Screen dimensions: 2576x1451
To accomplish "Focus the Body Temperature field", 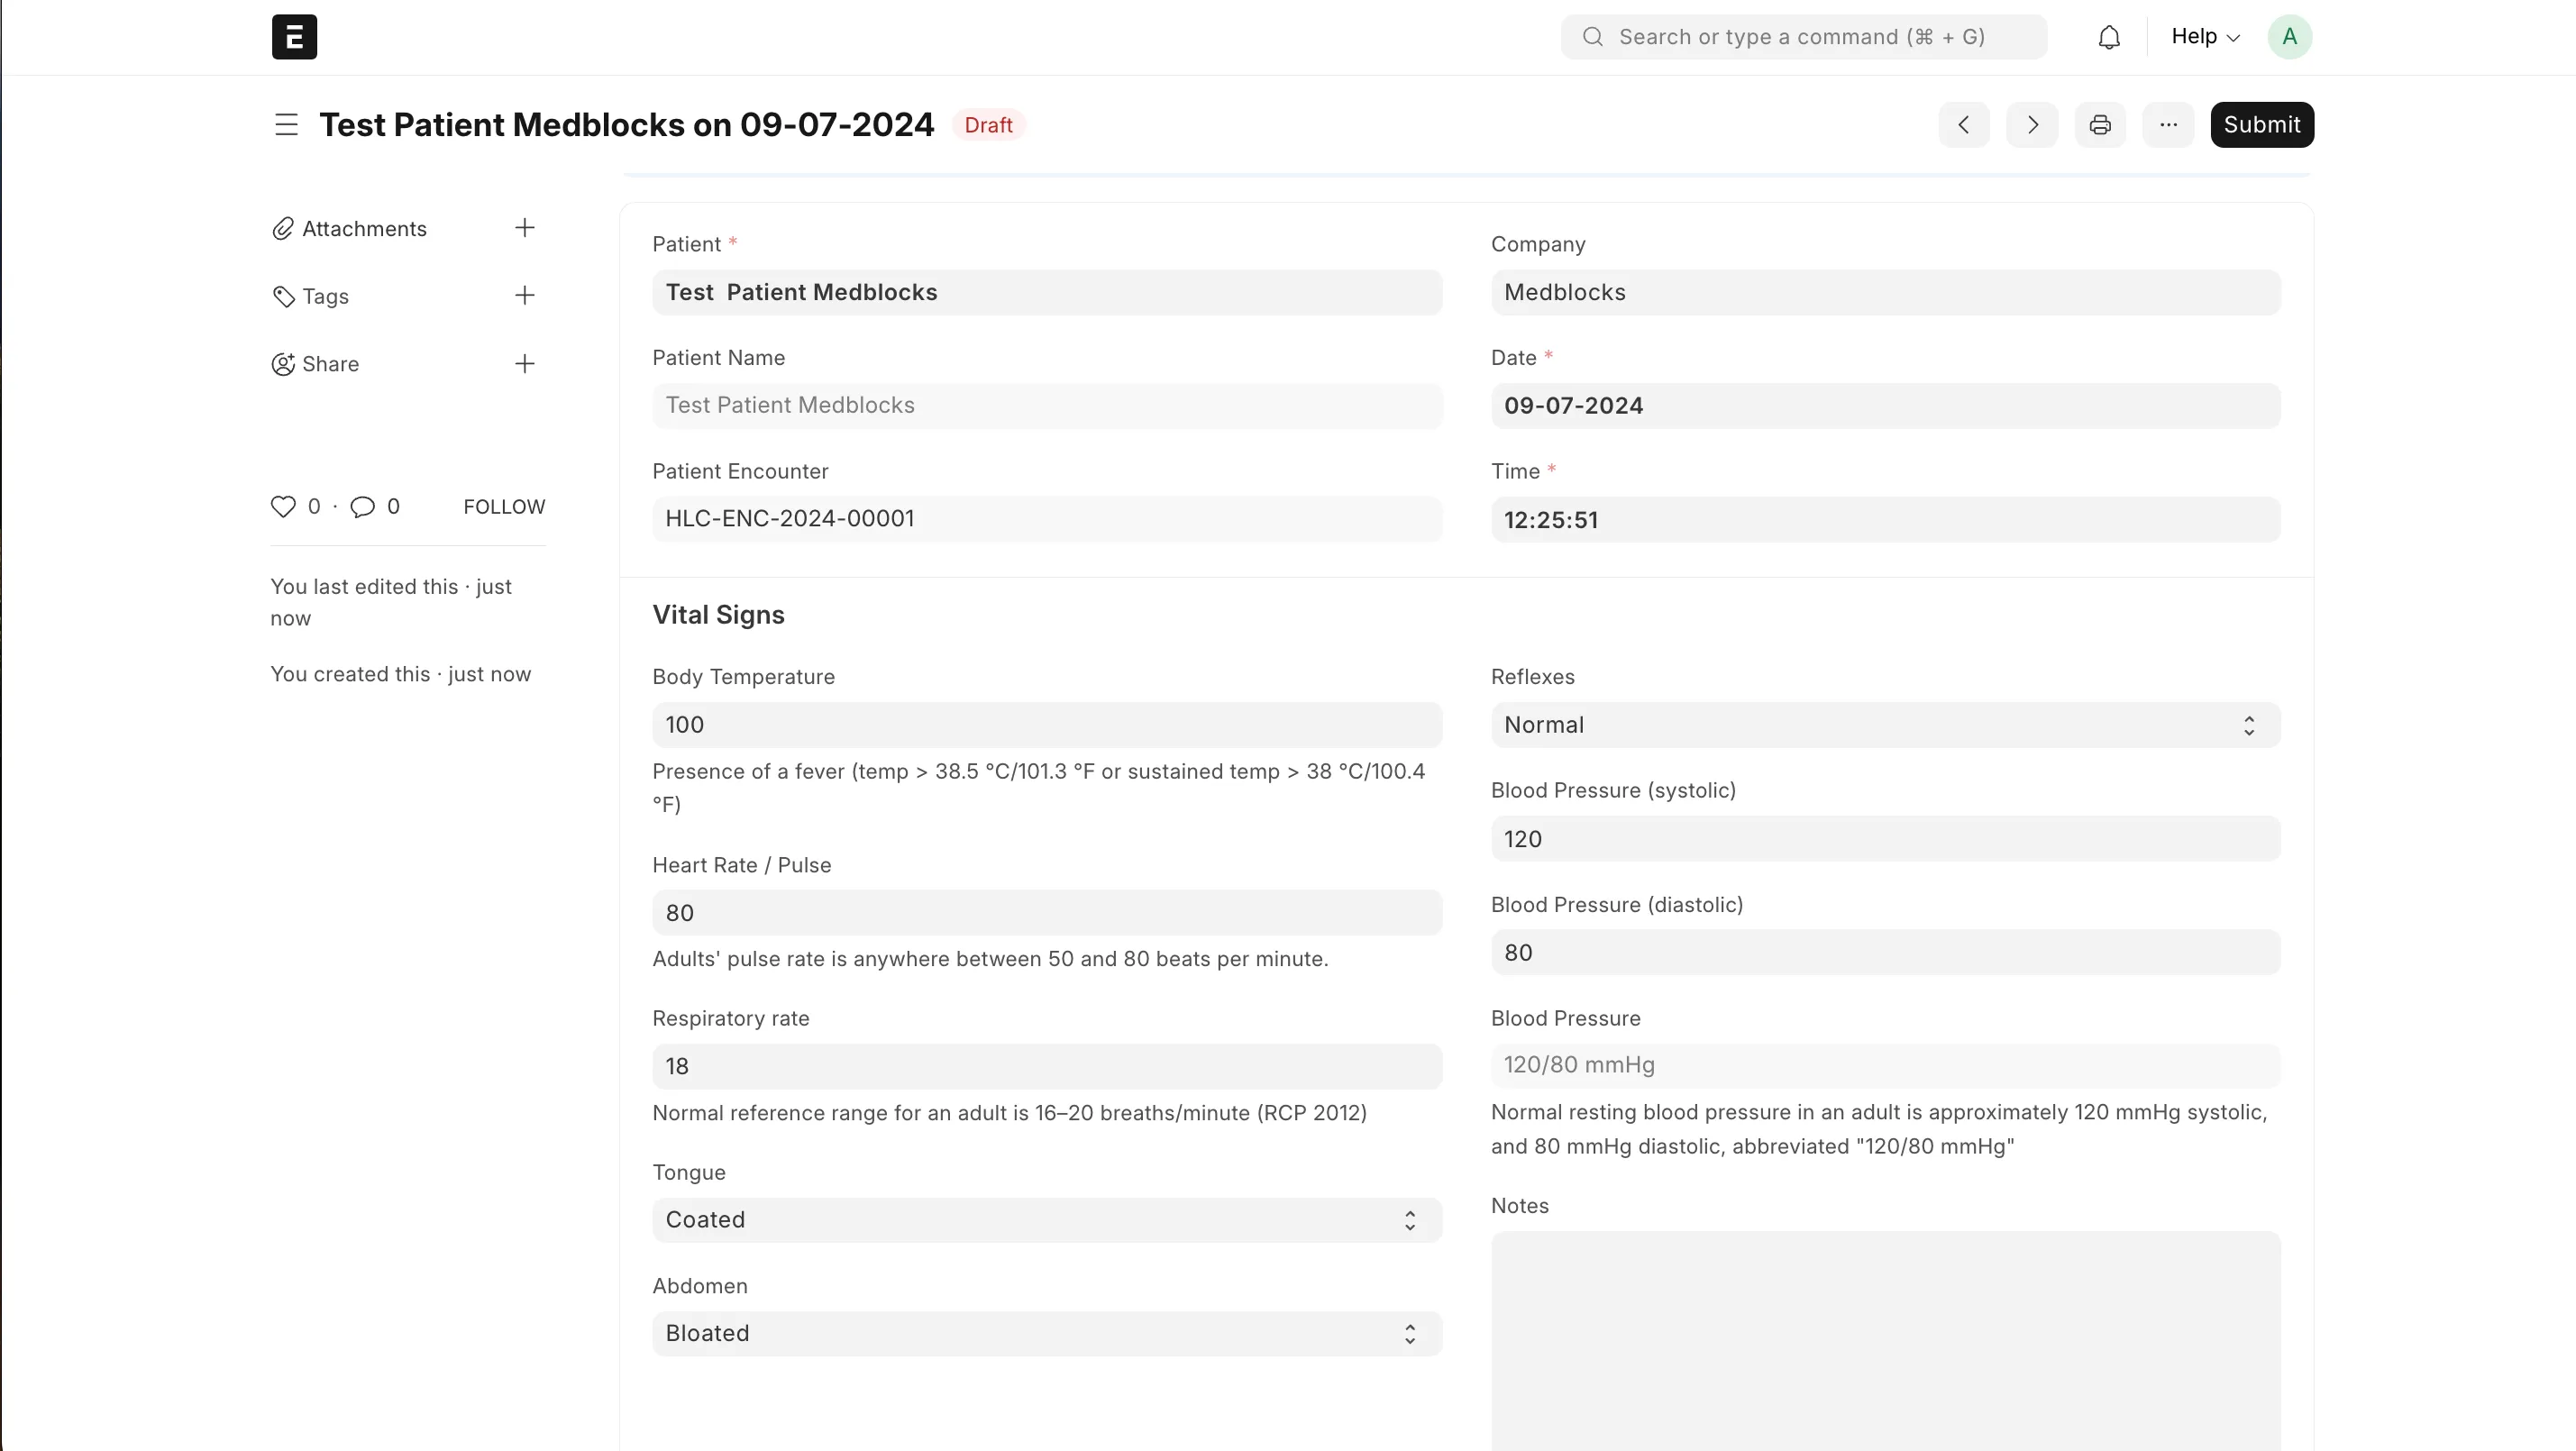I will pos(1046,725).
